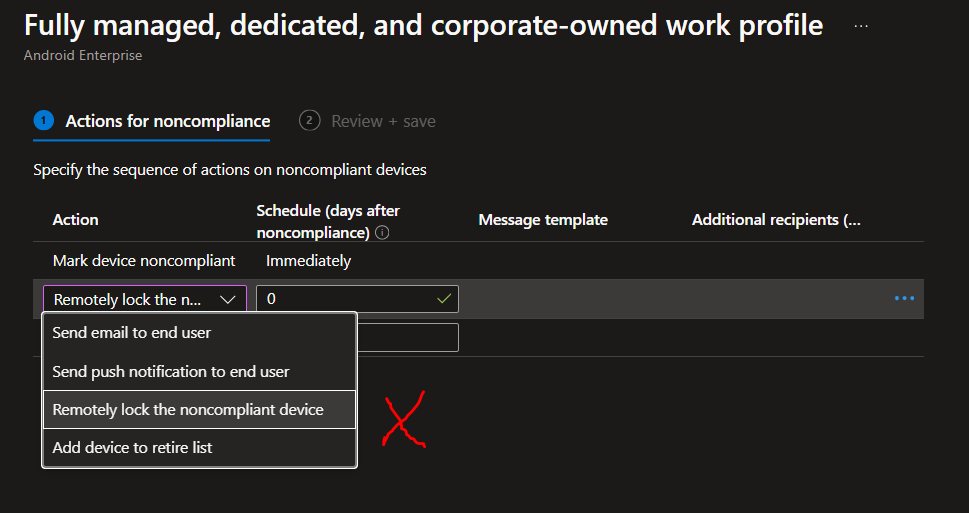The width and height of the screenshot is (969, 513).
Task: Click the green validation checkmark in schedule field
Action: (x=444, y=298)
